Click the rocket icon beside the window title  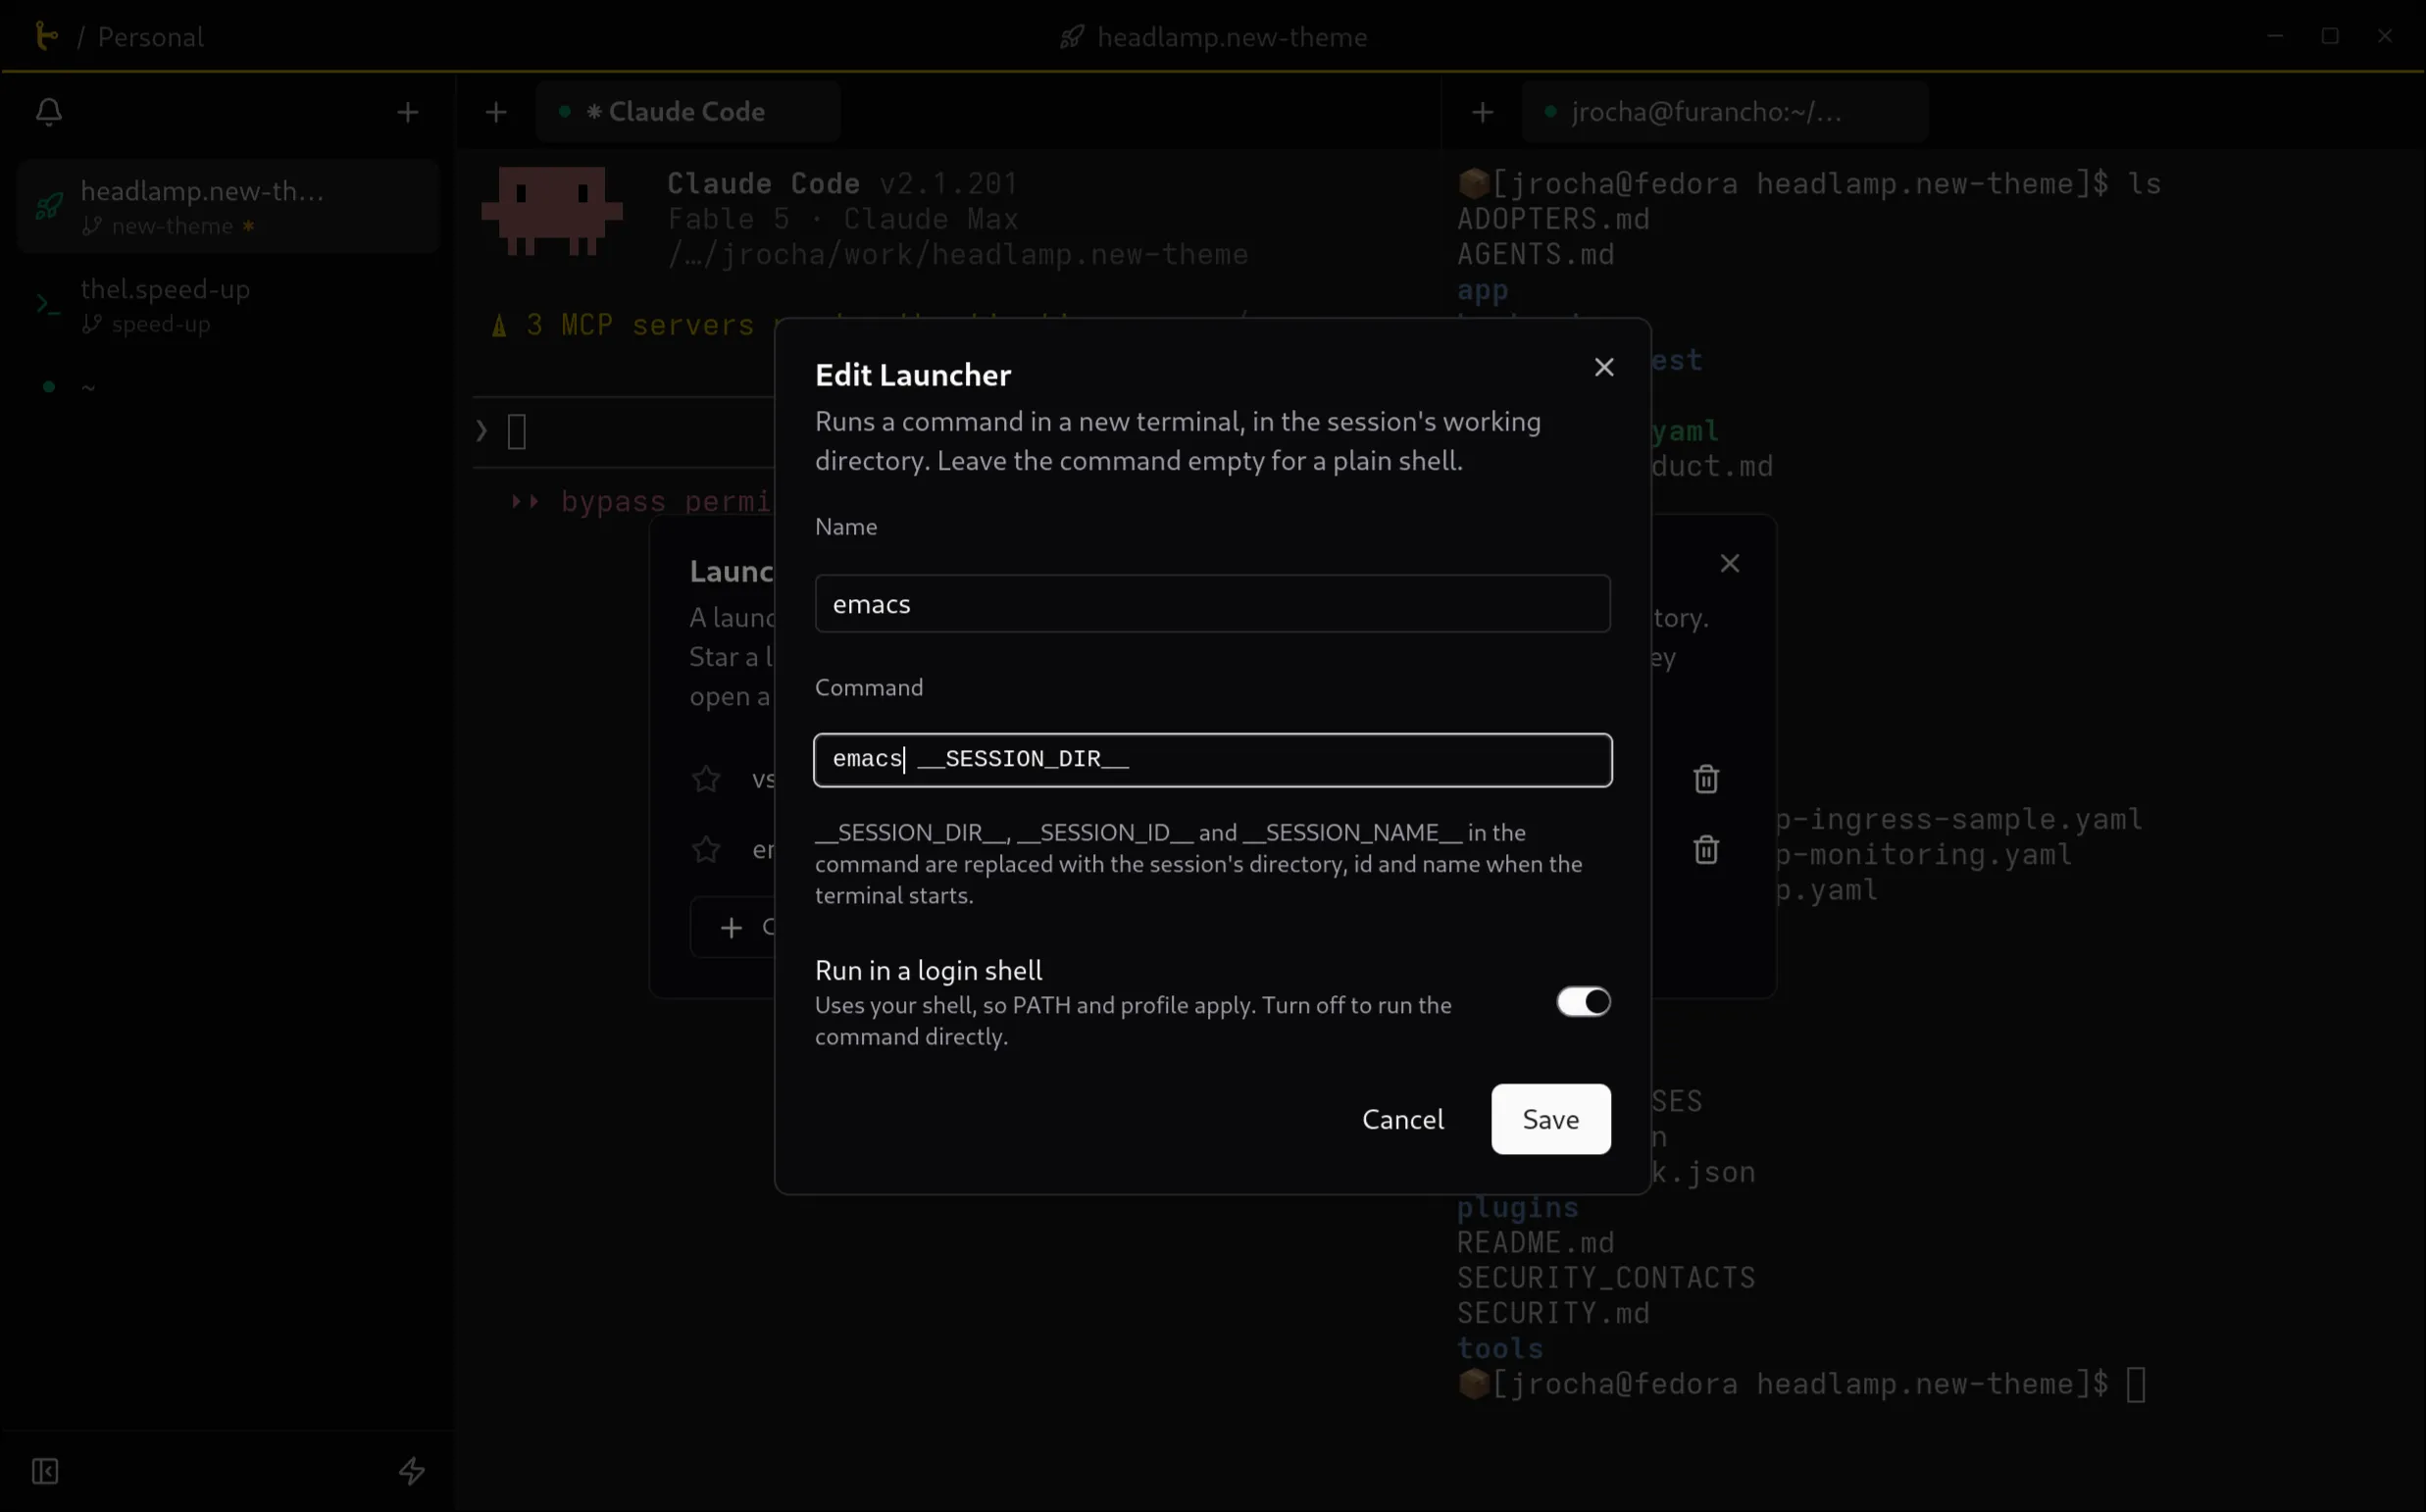[1072, 37]
